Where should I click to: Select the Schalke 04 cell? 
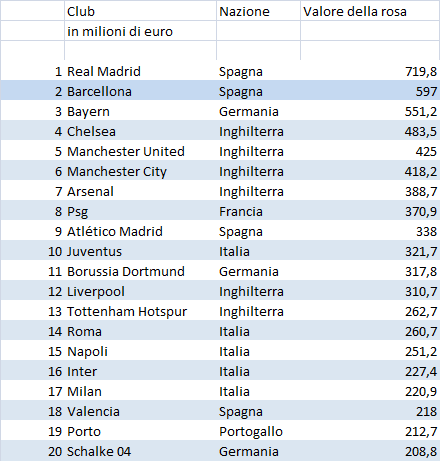(140, 451)
